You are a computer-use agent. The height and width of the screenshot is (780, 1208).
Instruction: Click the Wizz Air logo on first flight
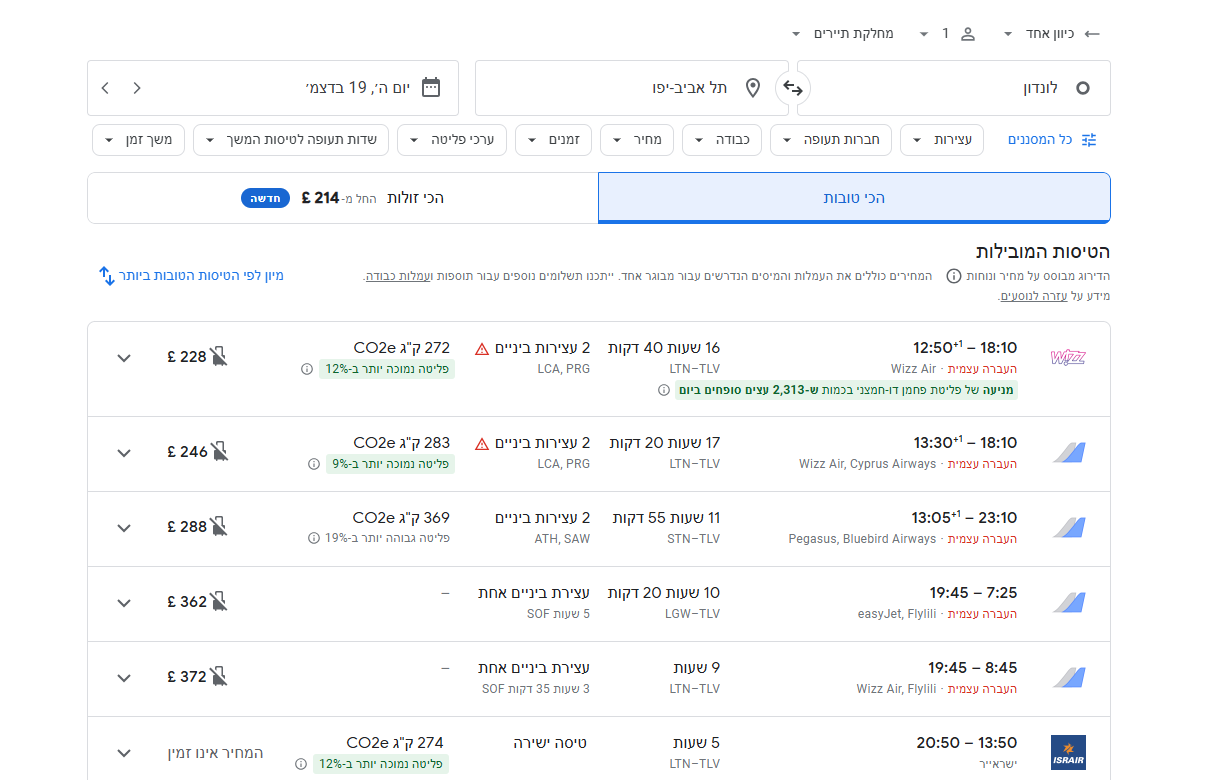pyautogui.click(x=1068, y=357)
